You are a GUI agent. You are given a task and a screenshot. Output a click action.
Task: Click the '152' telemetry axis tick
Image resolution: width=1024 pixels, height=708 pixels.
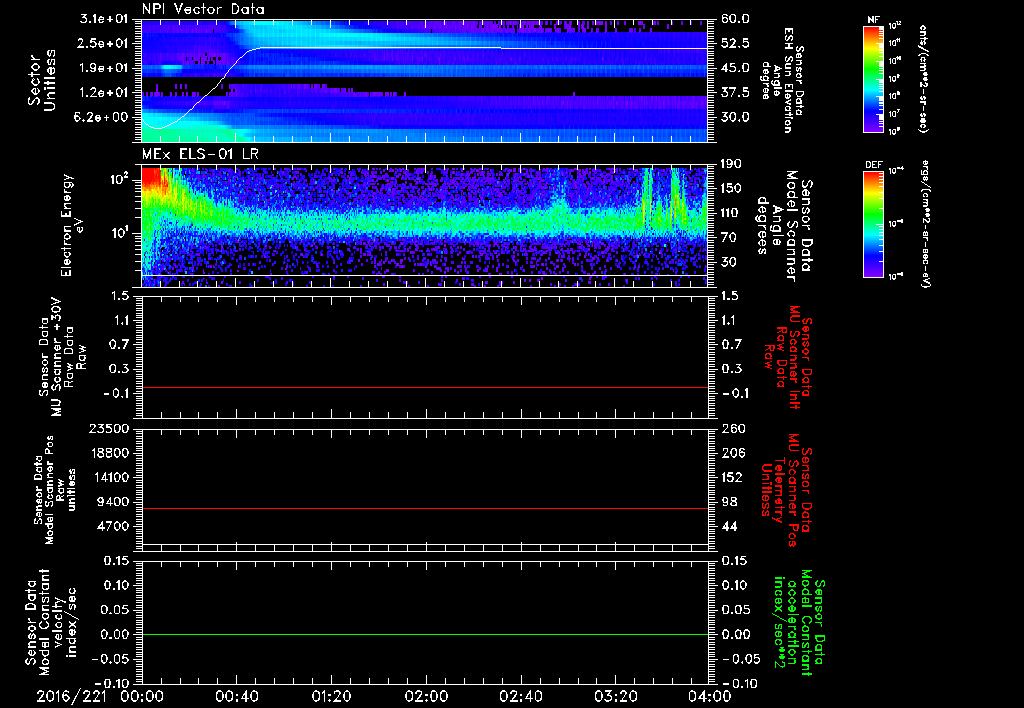point(731,477)
